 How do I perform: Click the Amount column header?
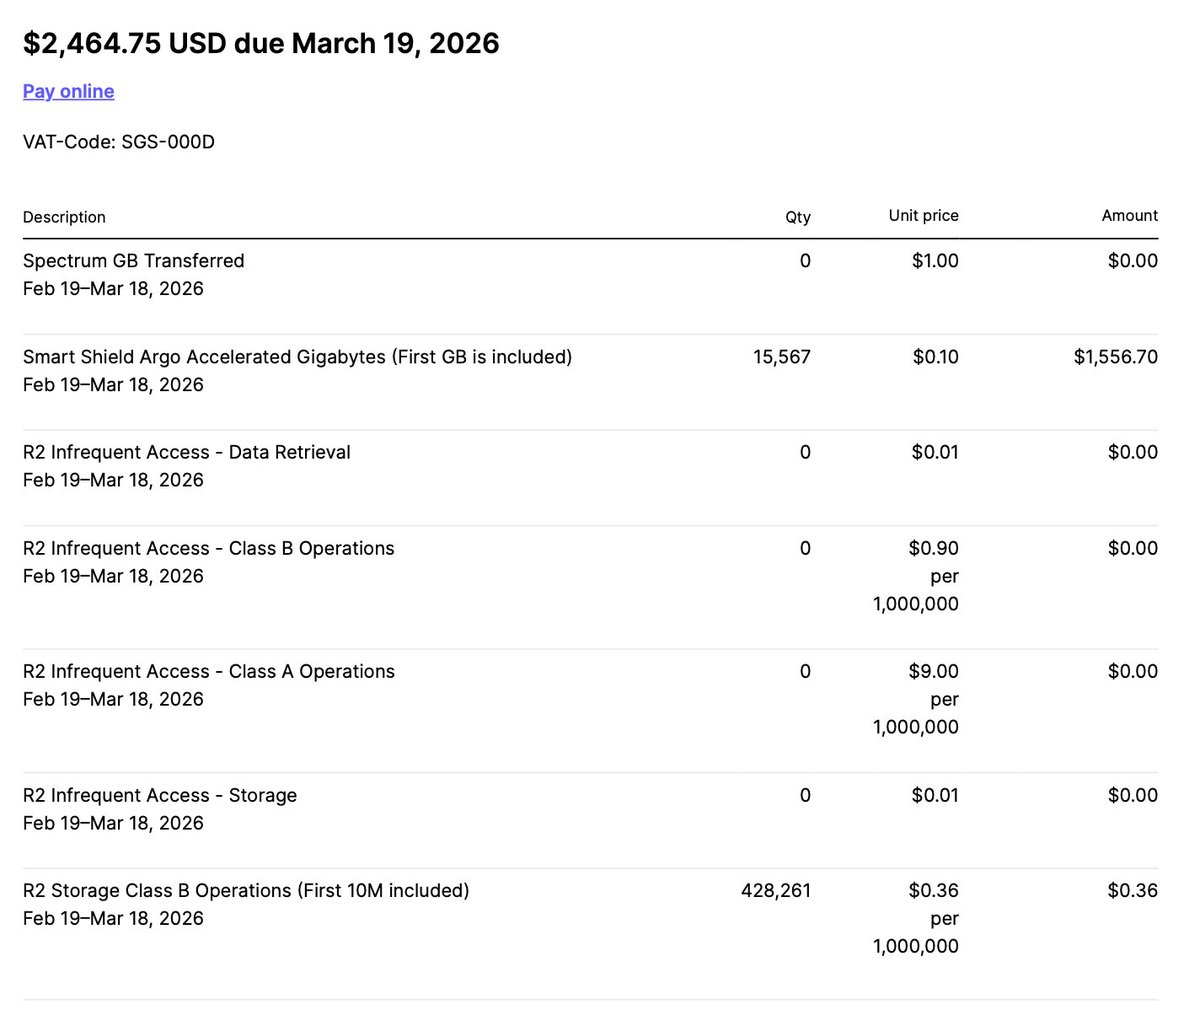point(1129,215)
